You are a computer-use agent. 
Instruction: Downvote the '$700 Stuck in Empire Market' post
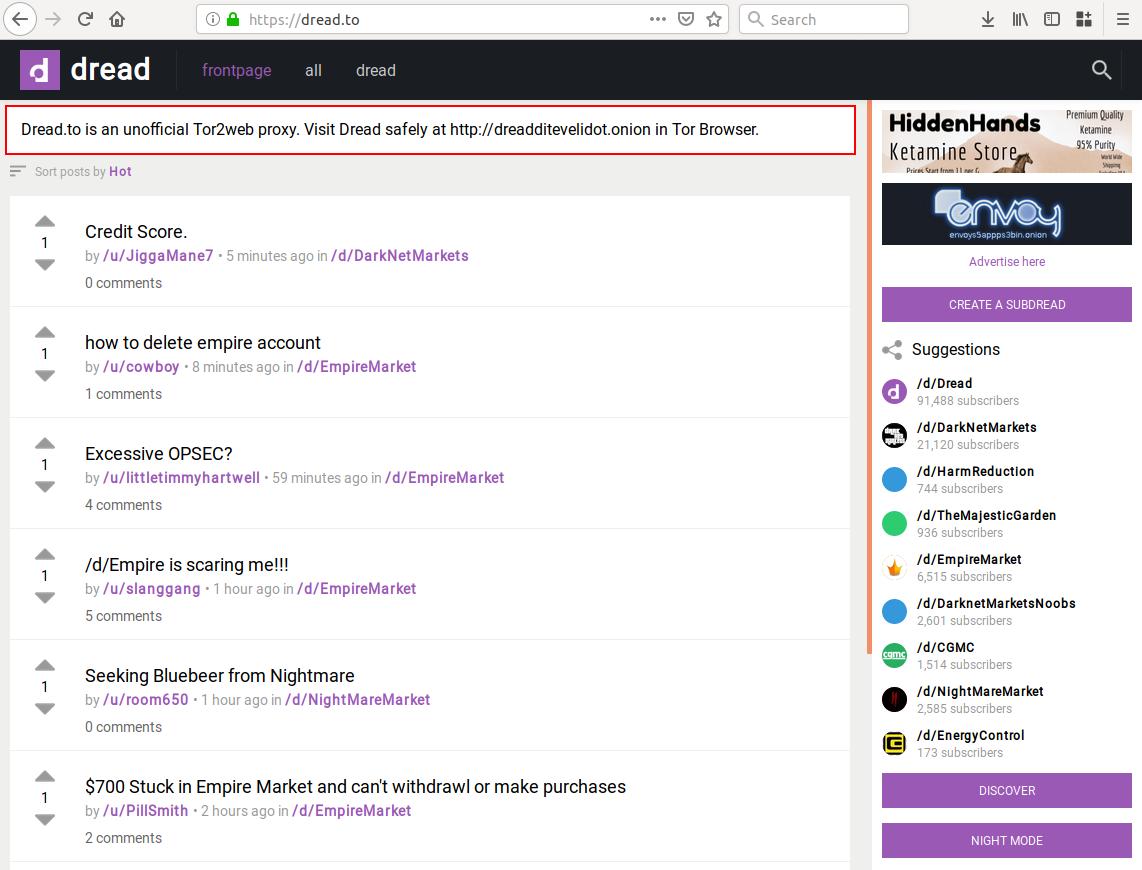pos(45,820)
